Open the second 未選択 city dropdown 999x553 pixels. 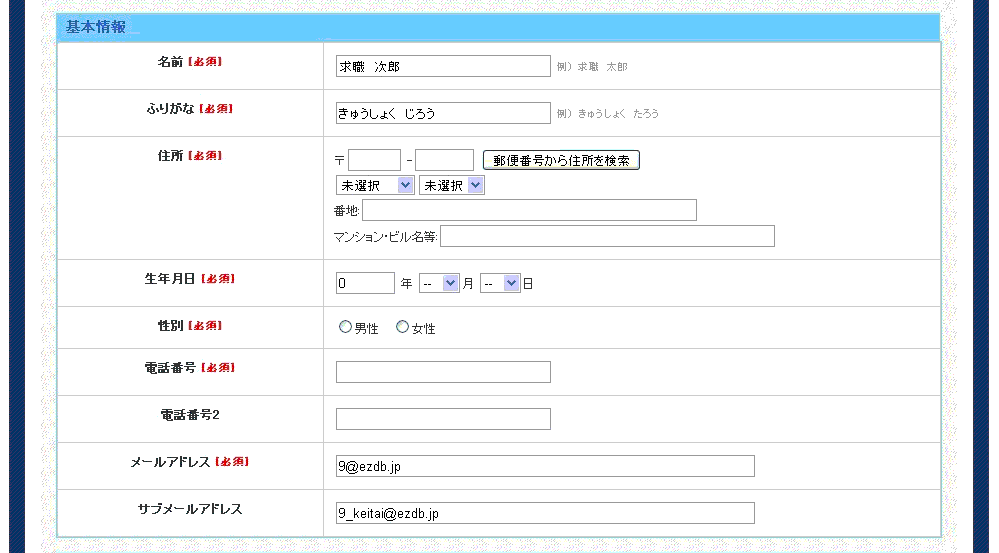coord(451,185)
